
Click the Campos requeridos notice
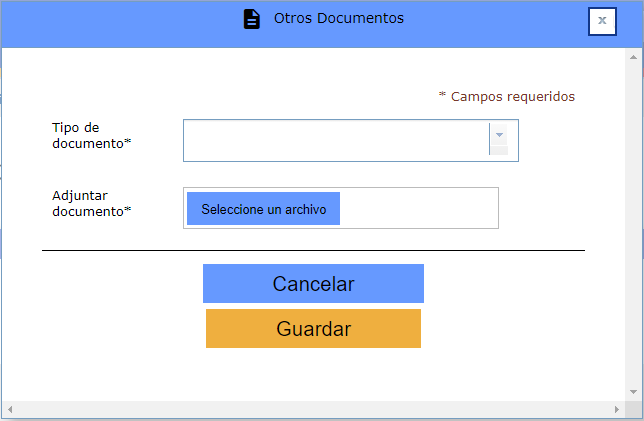click(x=507, y=97)
